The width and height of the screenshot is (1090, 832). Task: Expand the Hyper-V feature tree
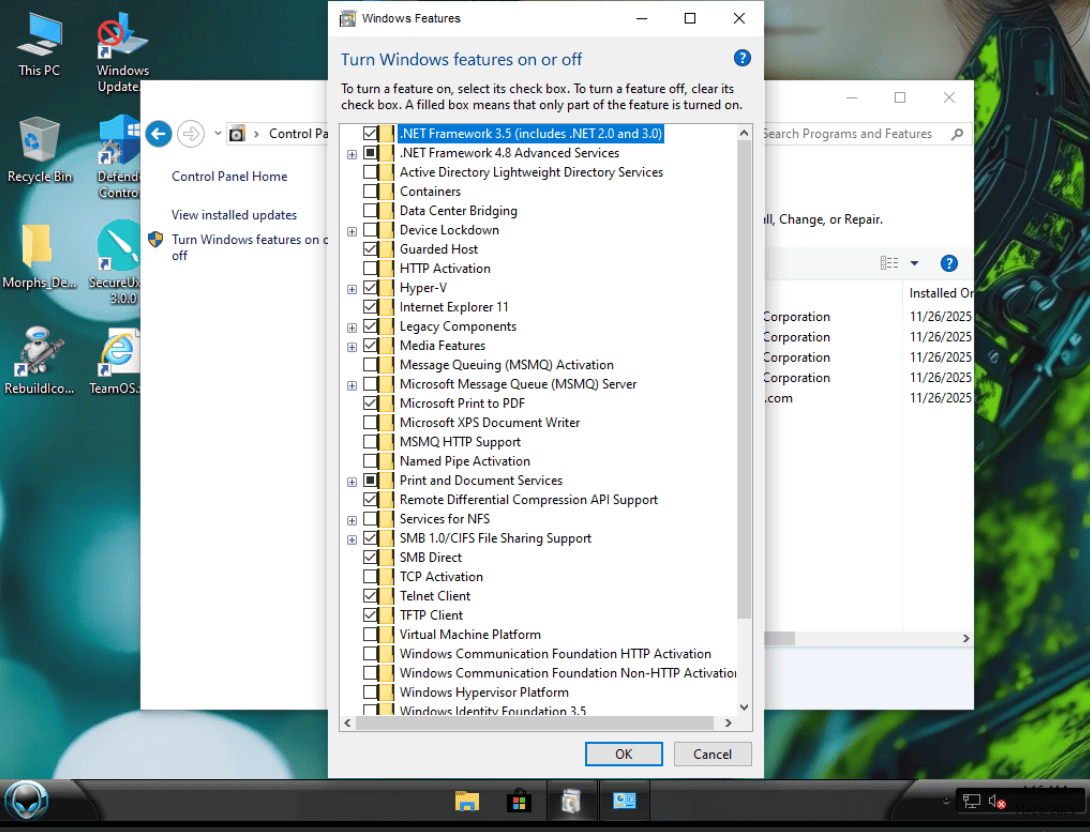click(352, 289)
